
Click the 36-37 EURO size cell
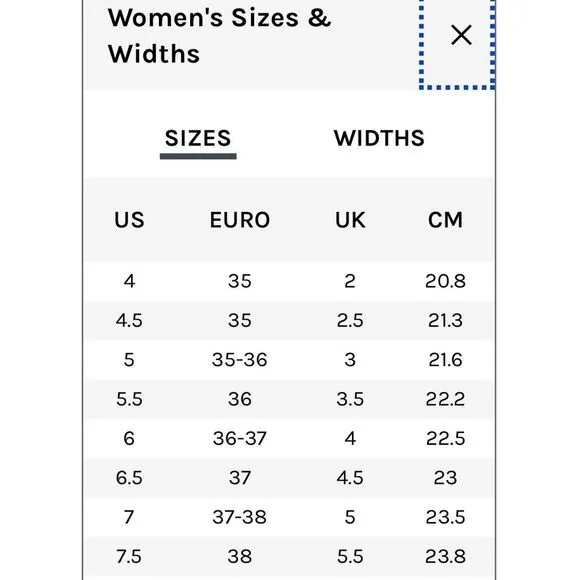tap(240, 439)
